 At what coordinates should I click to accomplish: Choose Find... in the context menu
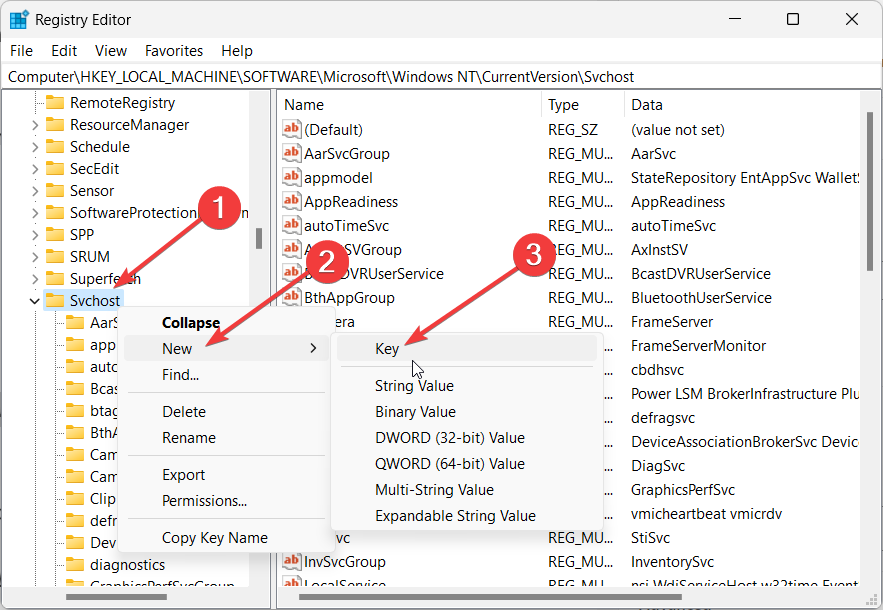[x=226, y=375]
